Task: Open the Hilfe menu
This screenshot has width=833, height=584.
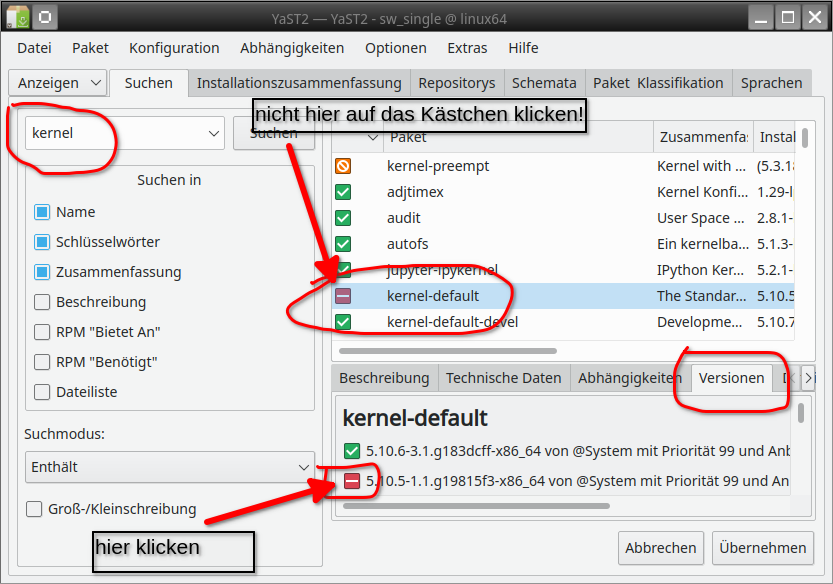Action: 523,48
